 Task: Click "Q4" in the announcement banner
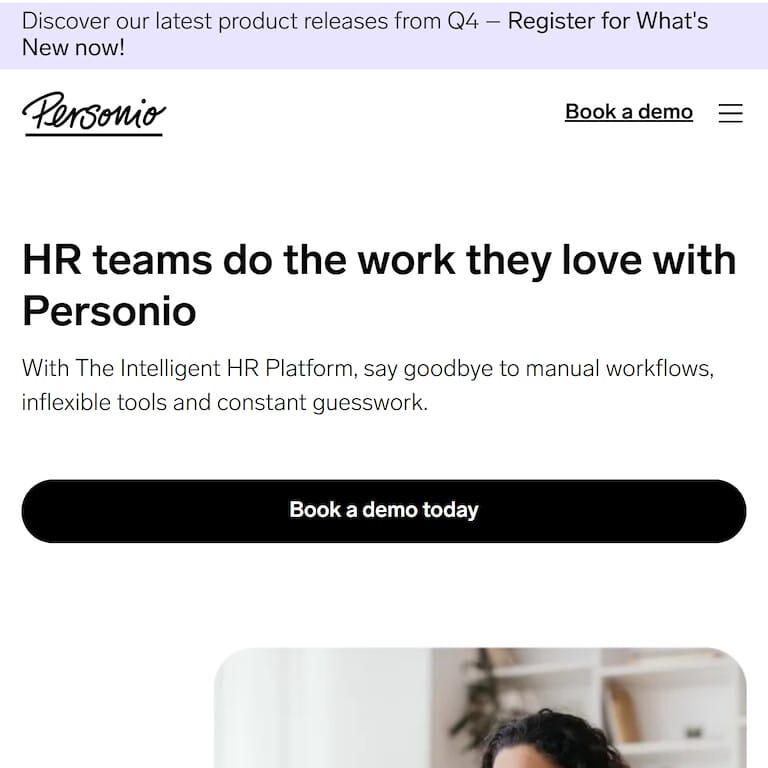(x=462, y=21)
